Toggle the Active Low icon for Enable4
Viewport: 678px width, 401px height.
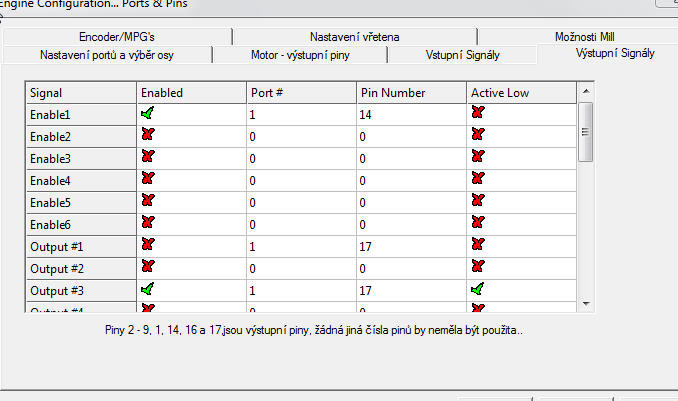[x=478, y=179]
